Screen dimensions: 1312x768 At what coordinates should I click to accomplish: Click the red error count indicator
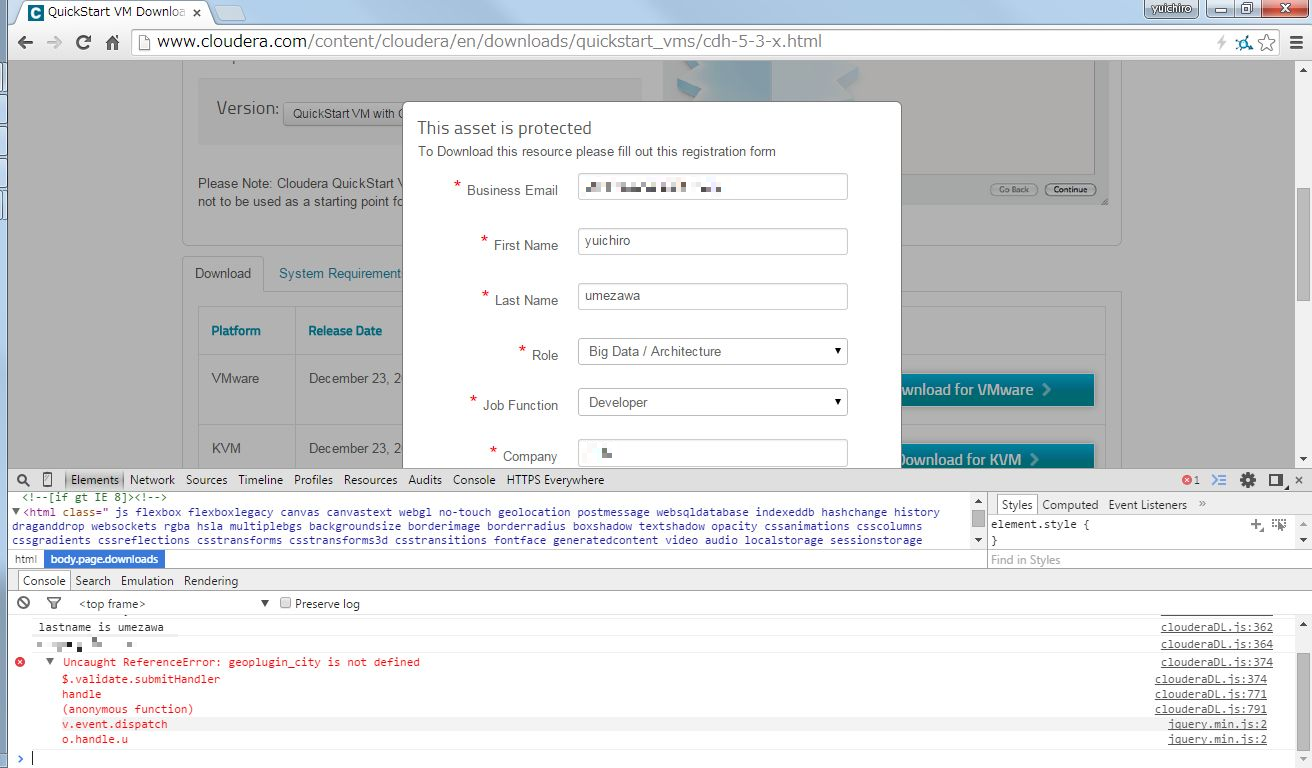point(1191,480)
